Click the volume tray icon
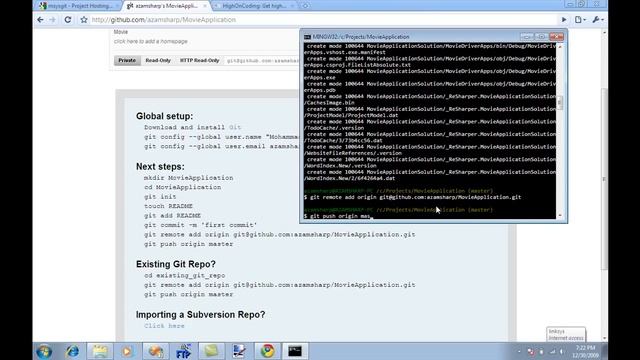The height and width of the screenshot is (360, 640). coord(562,351)
